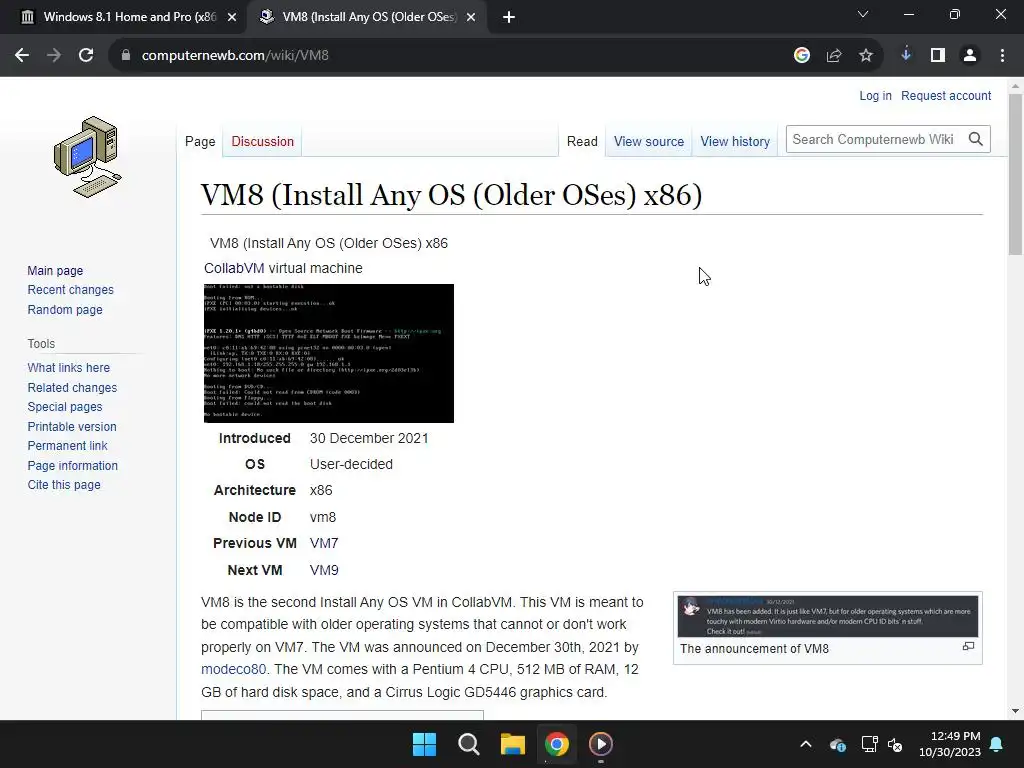Open the Chrome downloads icon

click(x=906, y=55)
